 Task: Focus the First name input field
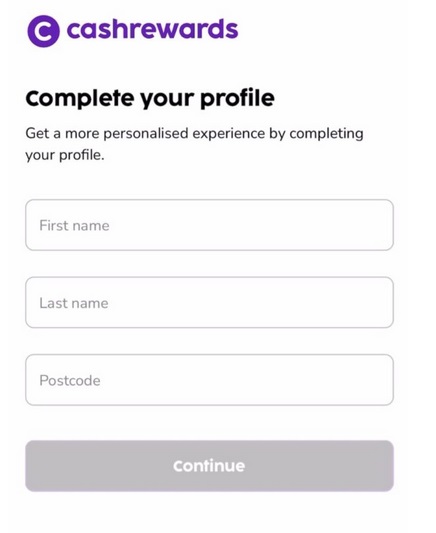209,225
